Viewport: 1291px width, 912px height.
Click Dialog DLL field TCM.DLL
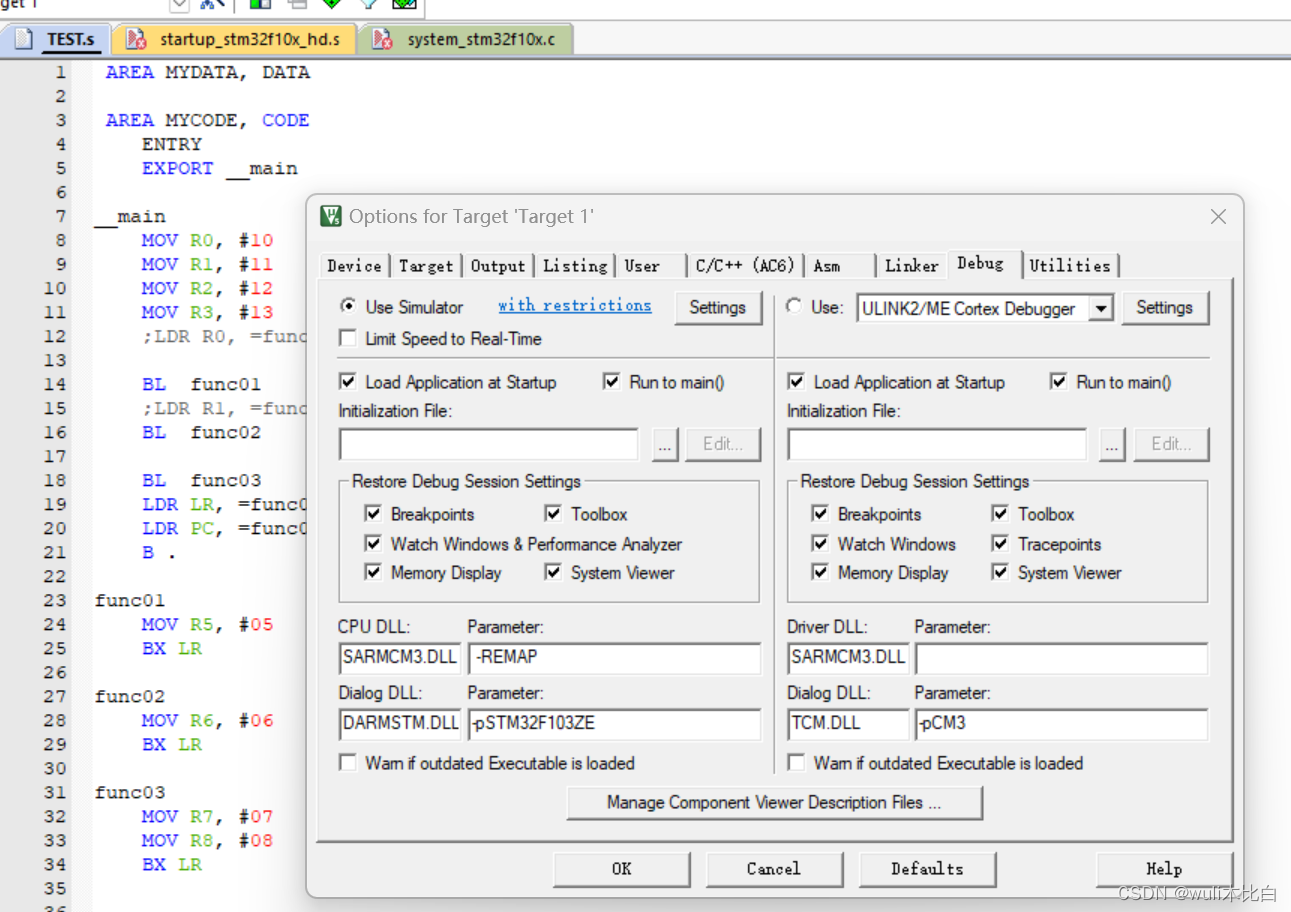coord(847,724)
